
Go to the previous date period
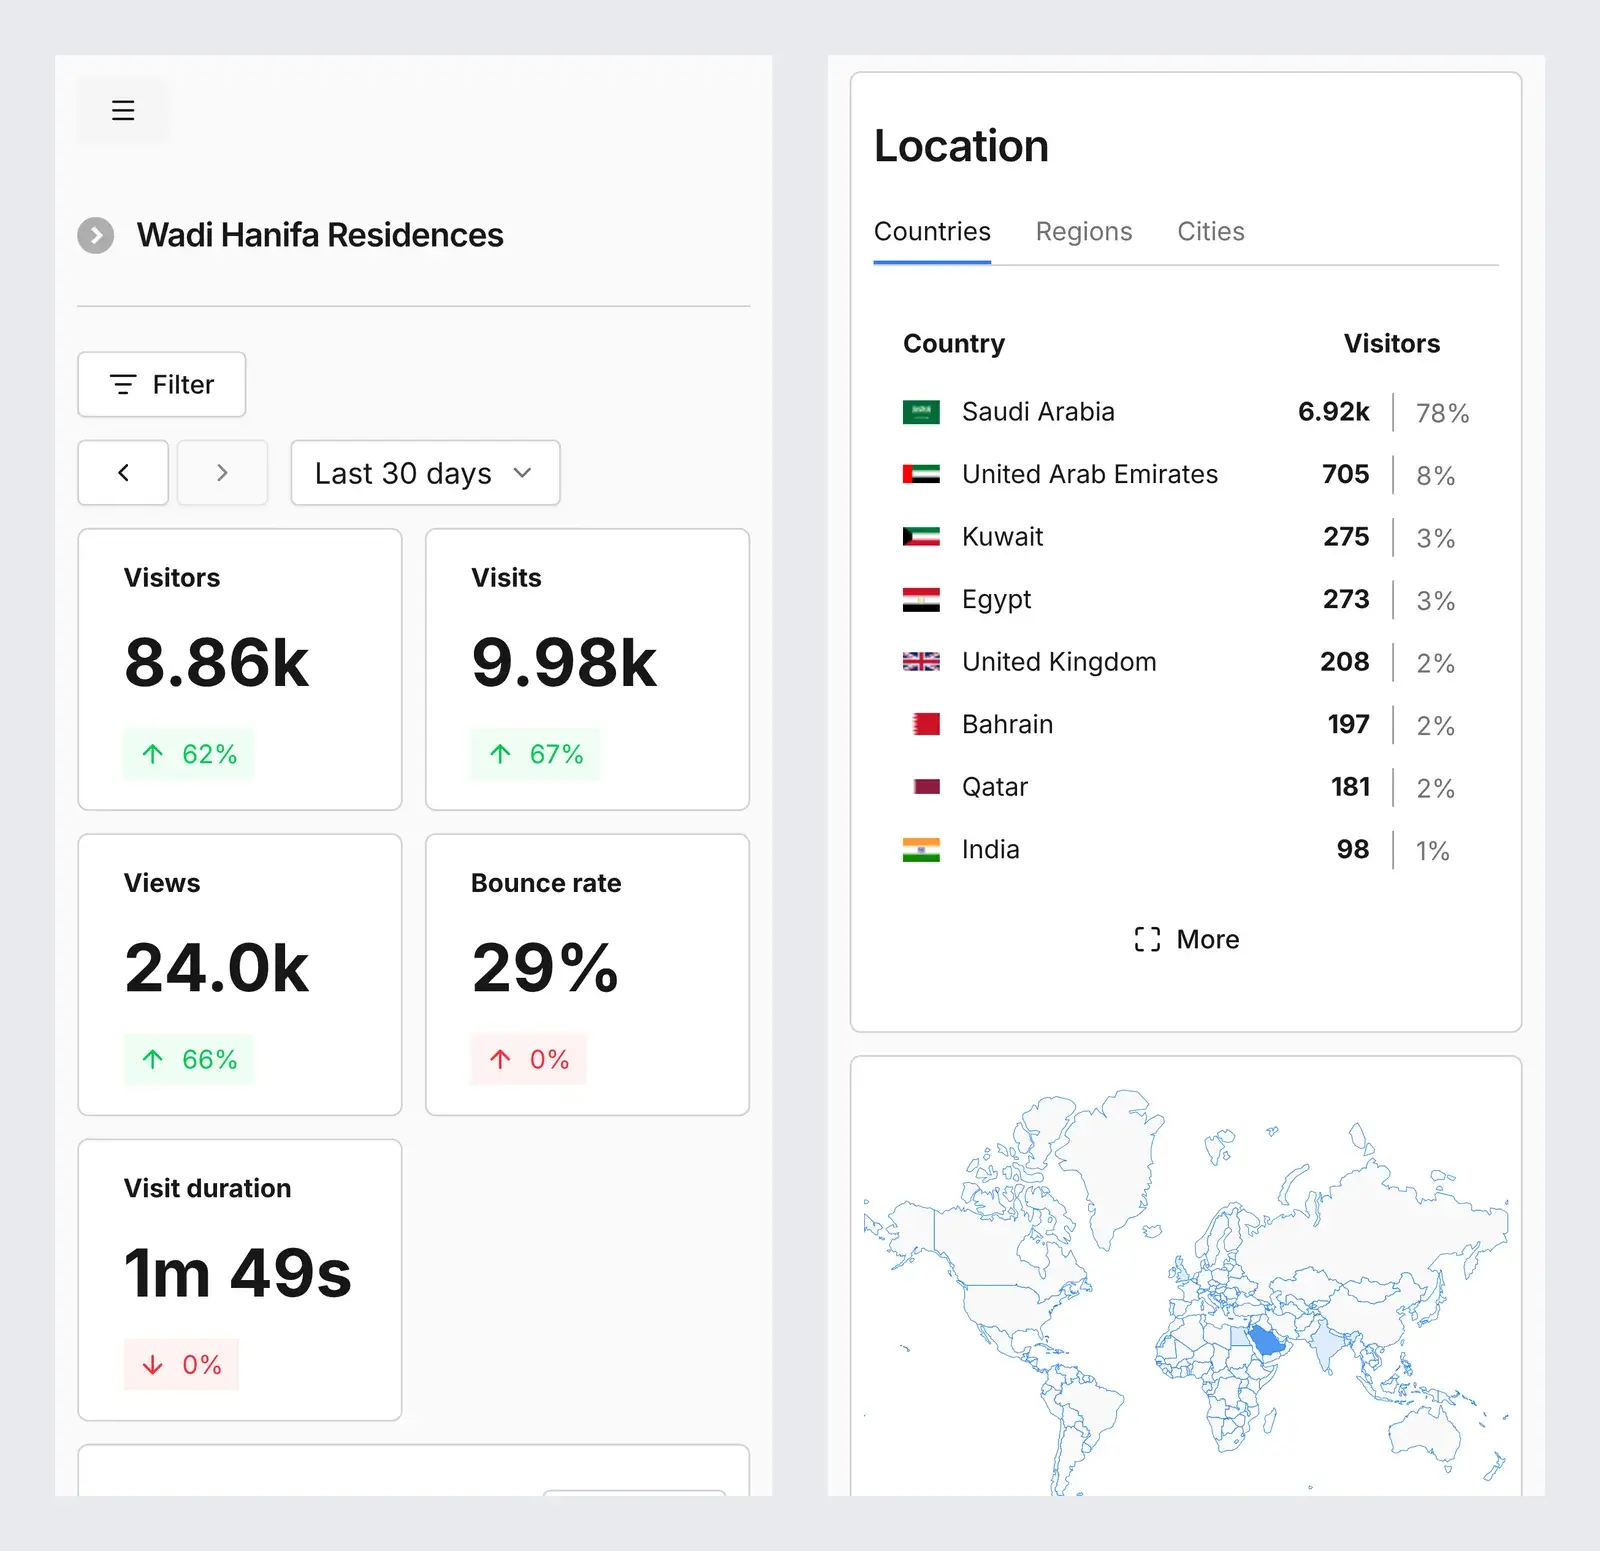point(123,473)
